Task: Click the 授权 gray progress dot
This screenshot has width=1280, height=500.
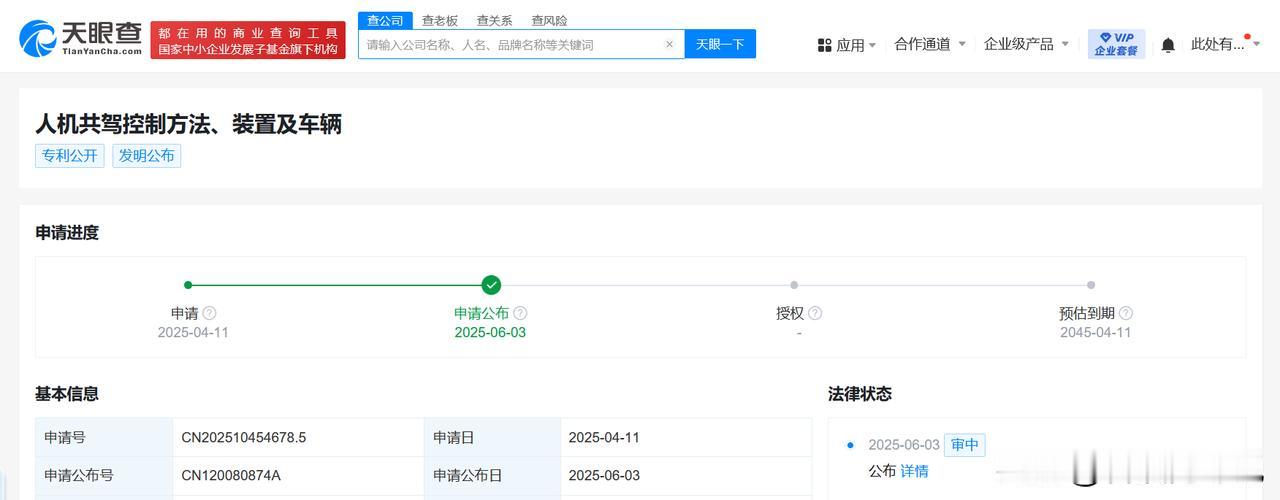Action: pyautogui.click(x=794, y=285)
